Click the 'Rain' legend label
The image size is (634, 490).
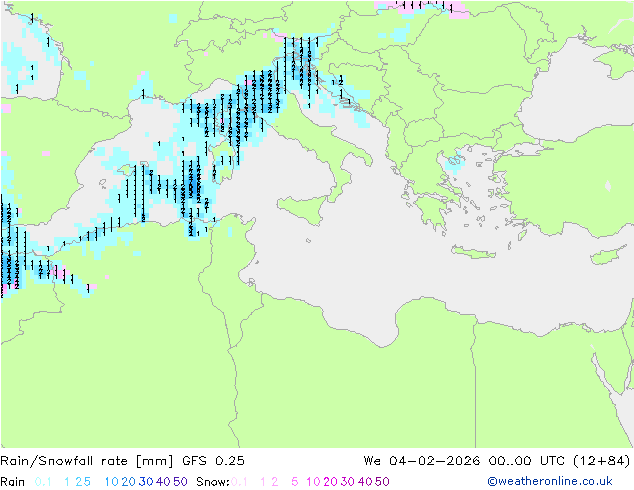pyautogui.click(x=13, y=482)
